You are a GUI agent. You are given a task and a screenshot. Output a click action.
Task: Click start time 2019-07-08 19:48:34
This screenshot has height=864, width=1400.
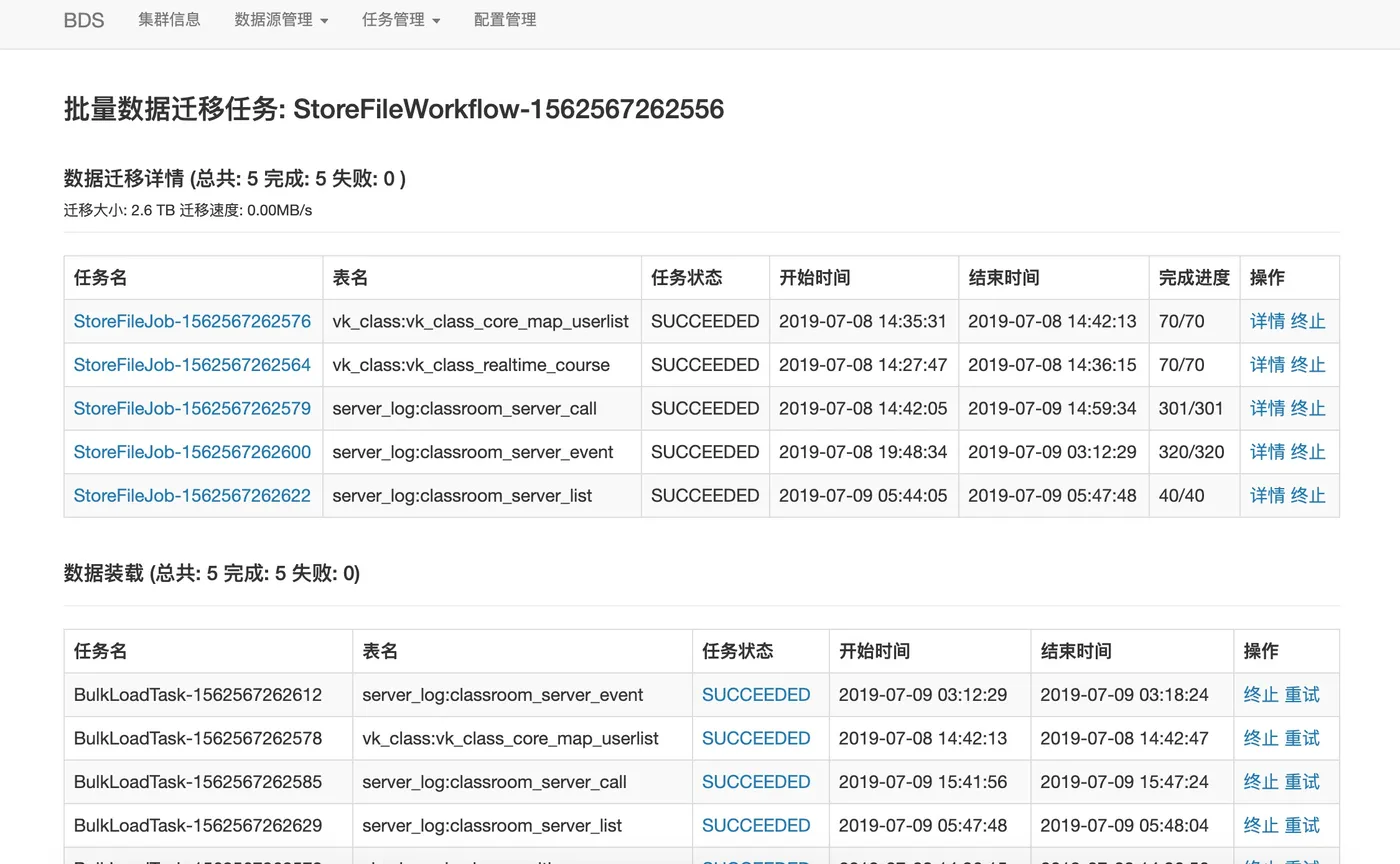[x=863, y=452]
